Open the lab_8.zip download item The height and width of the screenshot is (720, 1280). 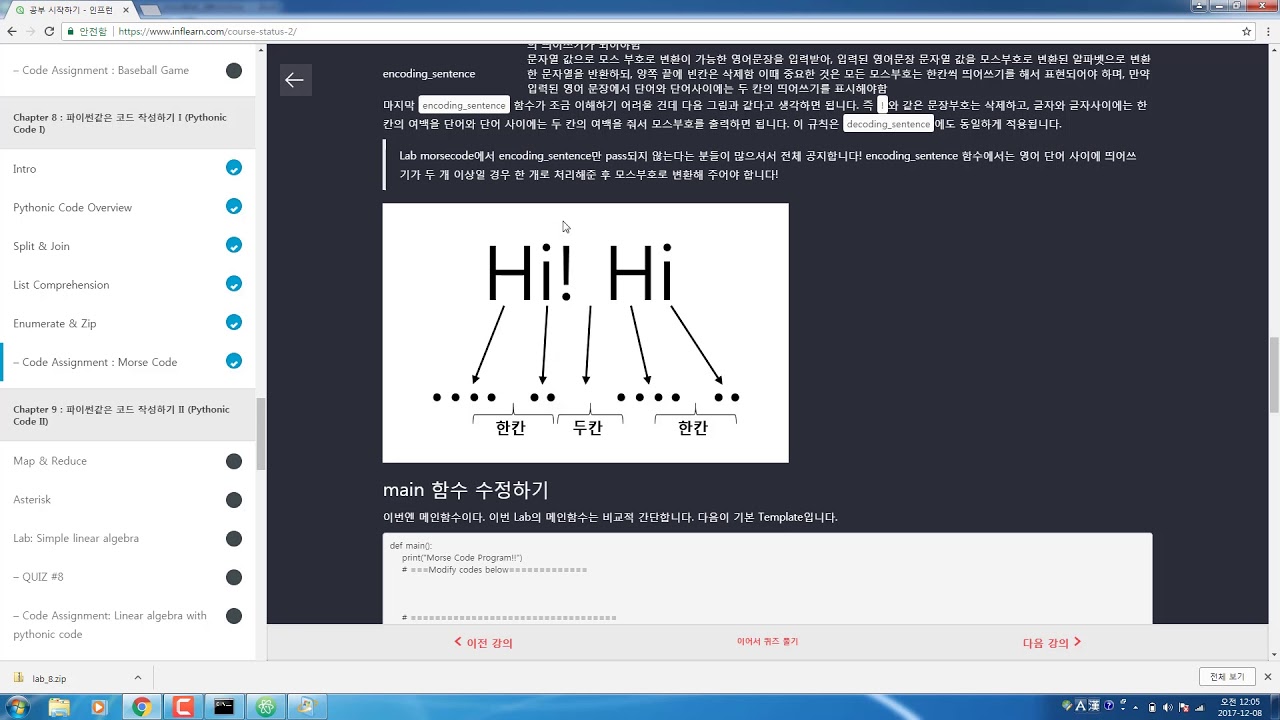[50, 678]
